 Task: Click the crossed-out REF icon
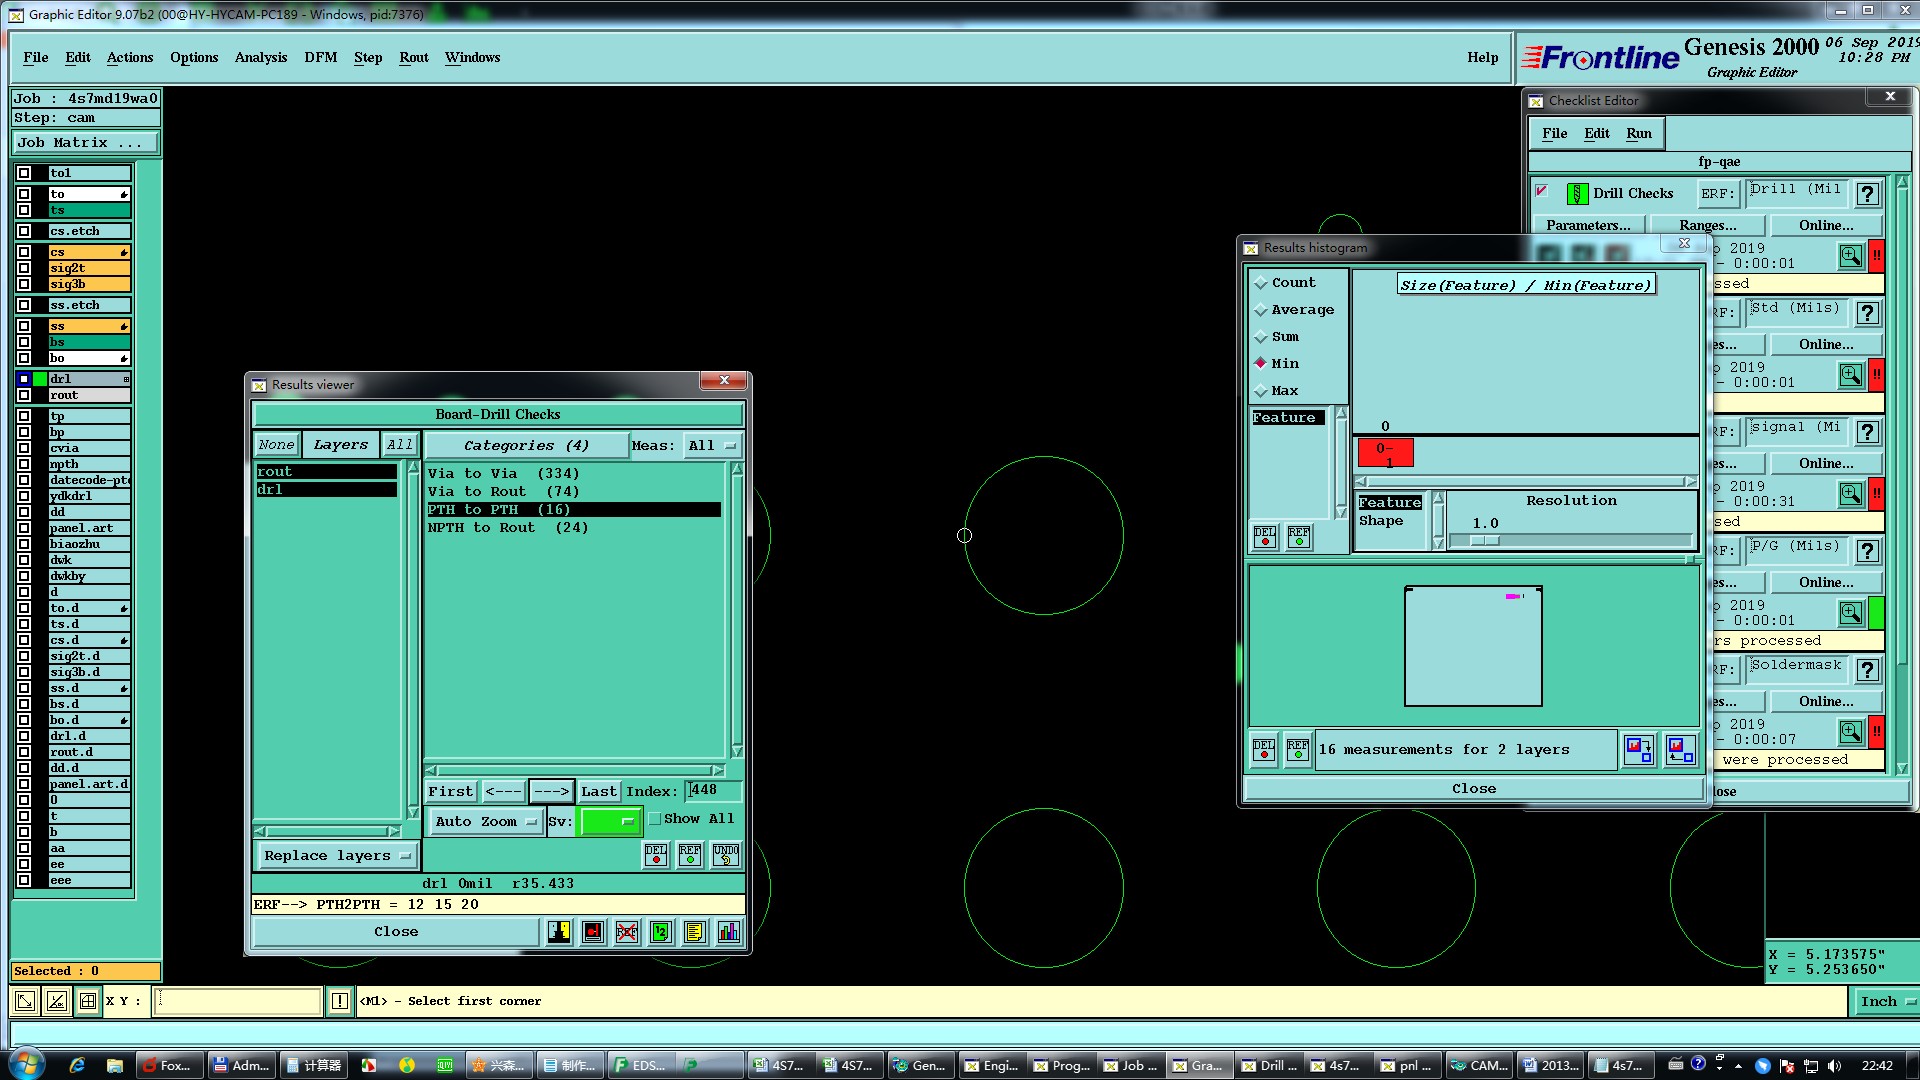tap(627, 932)
